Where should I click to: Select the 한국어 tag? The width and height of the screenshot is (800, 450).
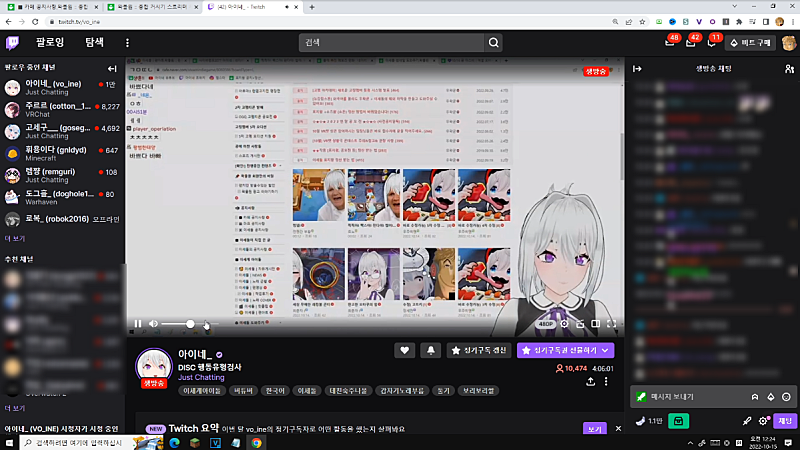(275, 391)
